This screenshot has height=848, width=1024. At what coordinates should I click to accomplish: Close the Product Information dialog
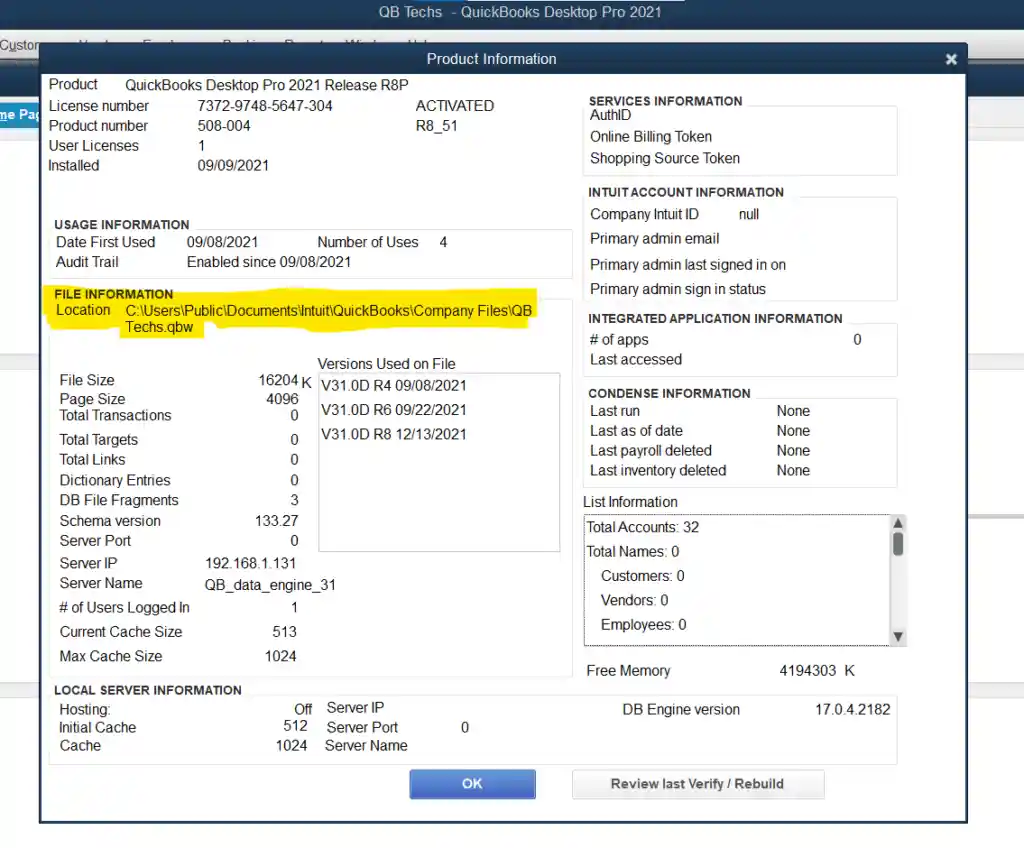point(951,59)
